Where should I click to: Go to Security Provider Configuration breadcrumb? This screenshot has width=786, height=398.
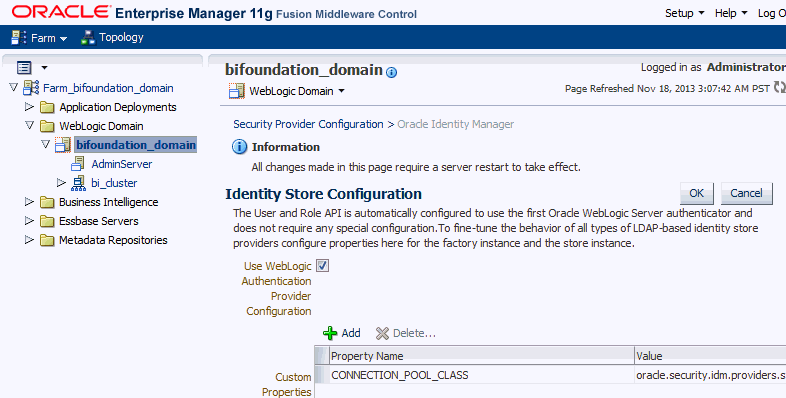pyautogui.click(x=308, y=124)
